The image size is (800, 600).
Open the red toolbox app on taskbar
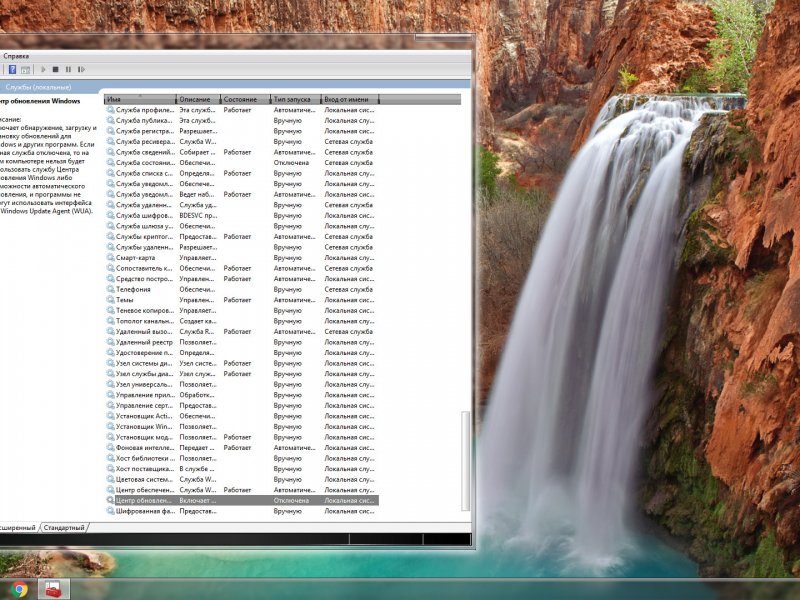coord(53,589)
